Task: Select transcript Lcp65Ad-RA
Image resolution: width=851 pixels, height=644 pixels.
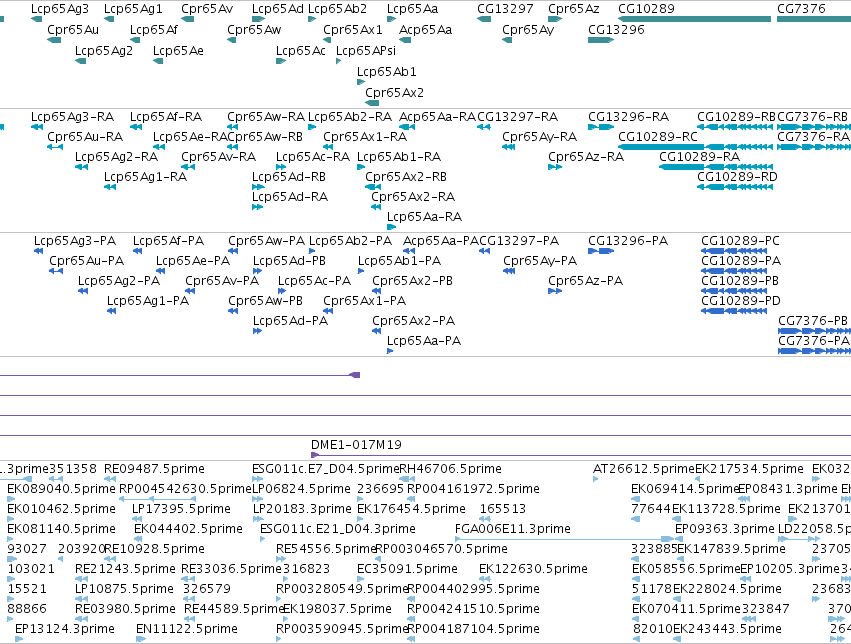Action: coord(290,197)
